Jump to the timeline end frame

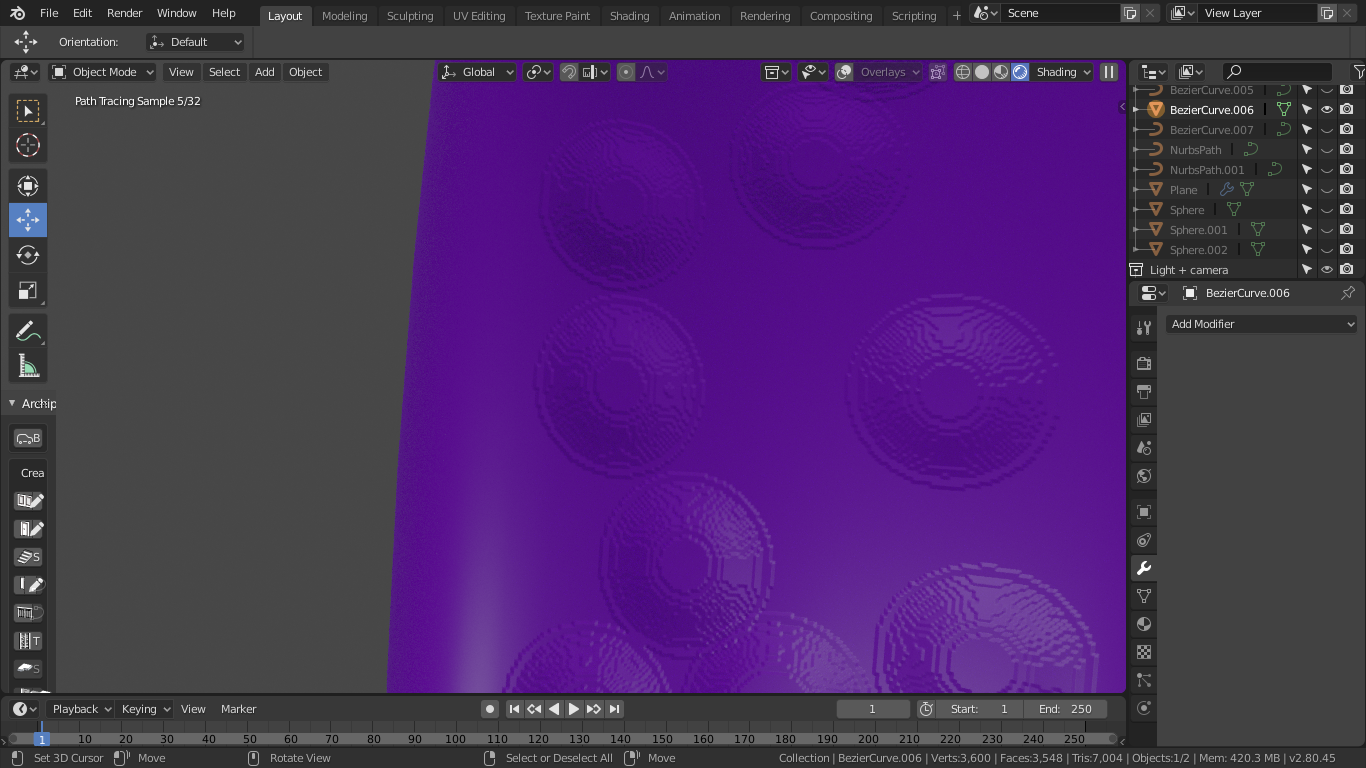pos(615,709)
